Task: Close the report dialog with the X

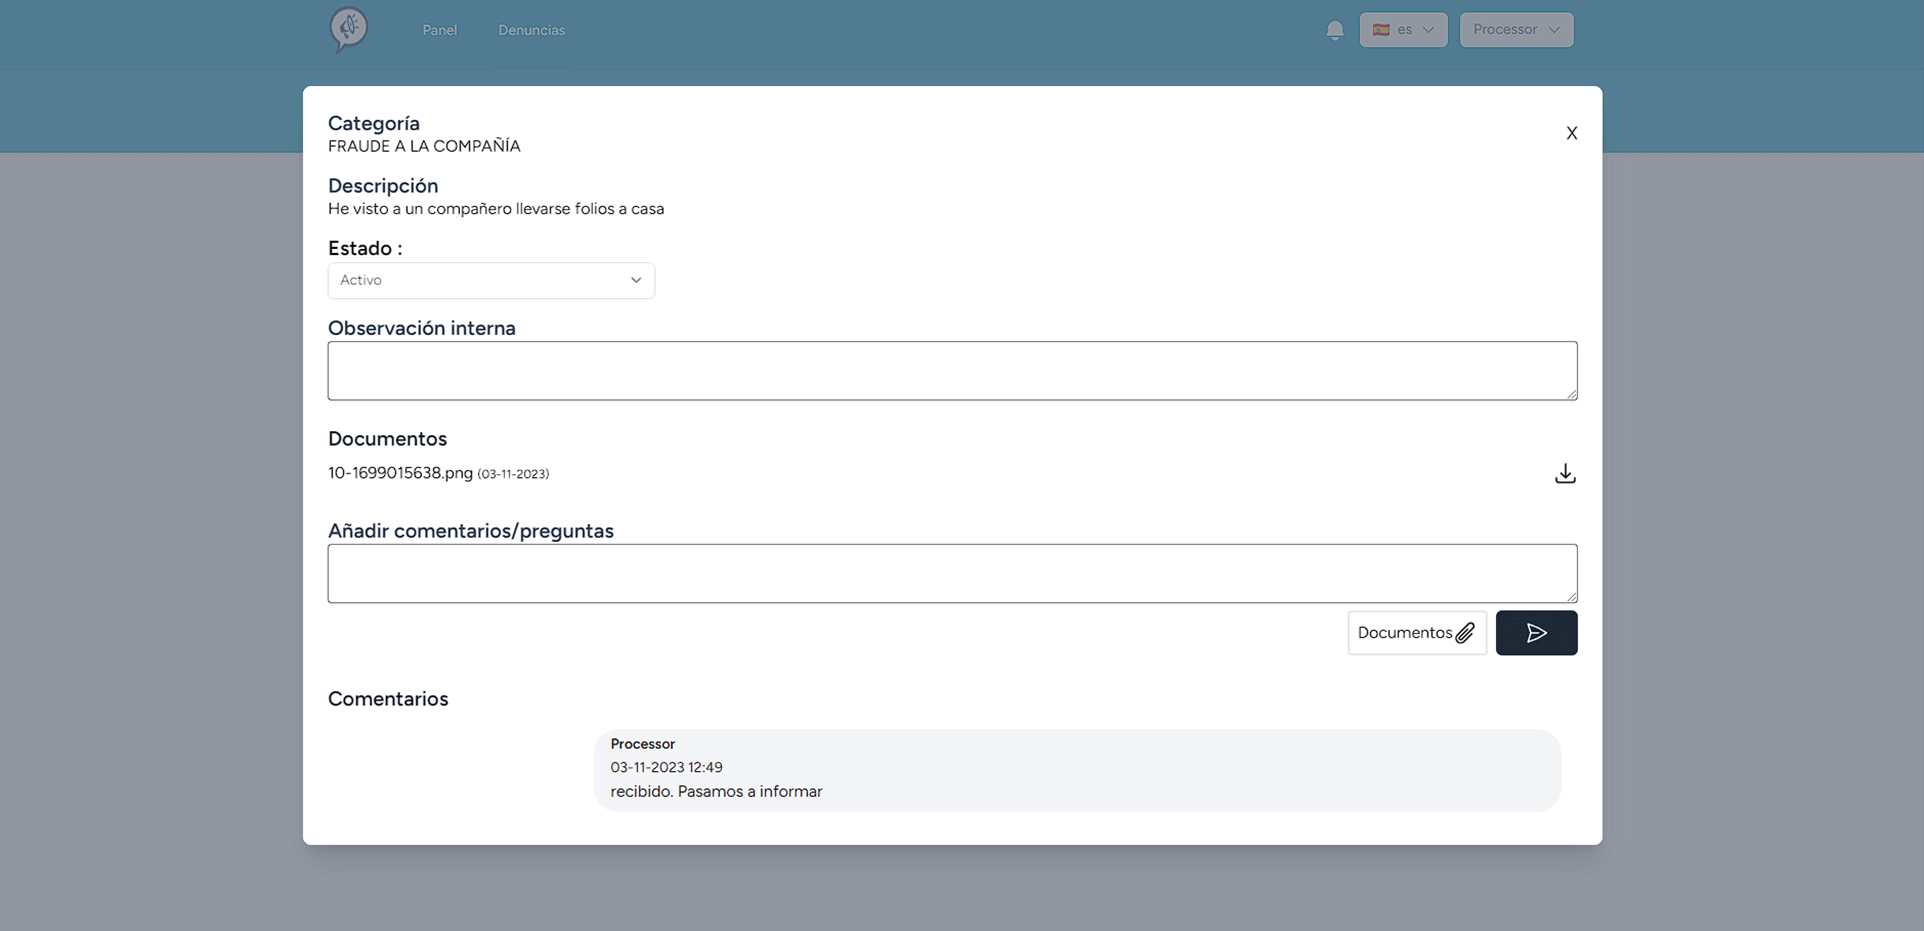Action: tap(1571, 133)
